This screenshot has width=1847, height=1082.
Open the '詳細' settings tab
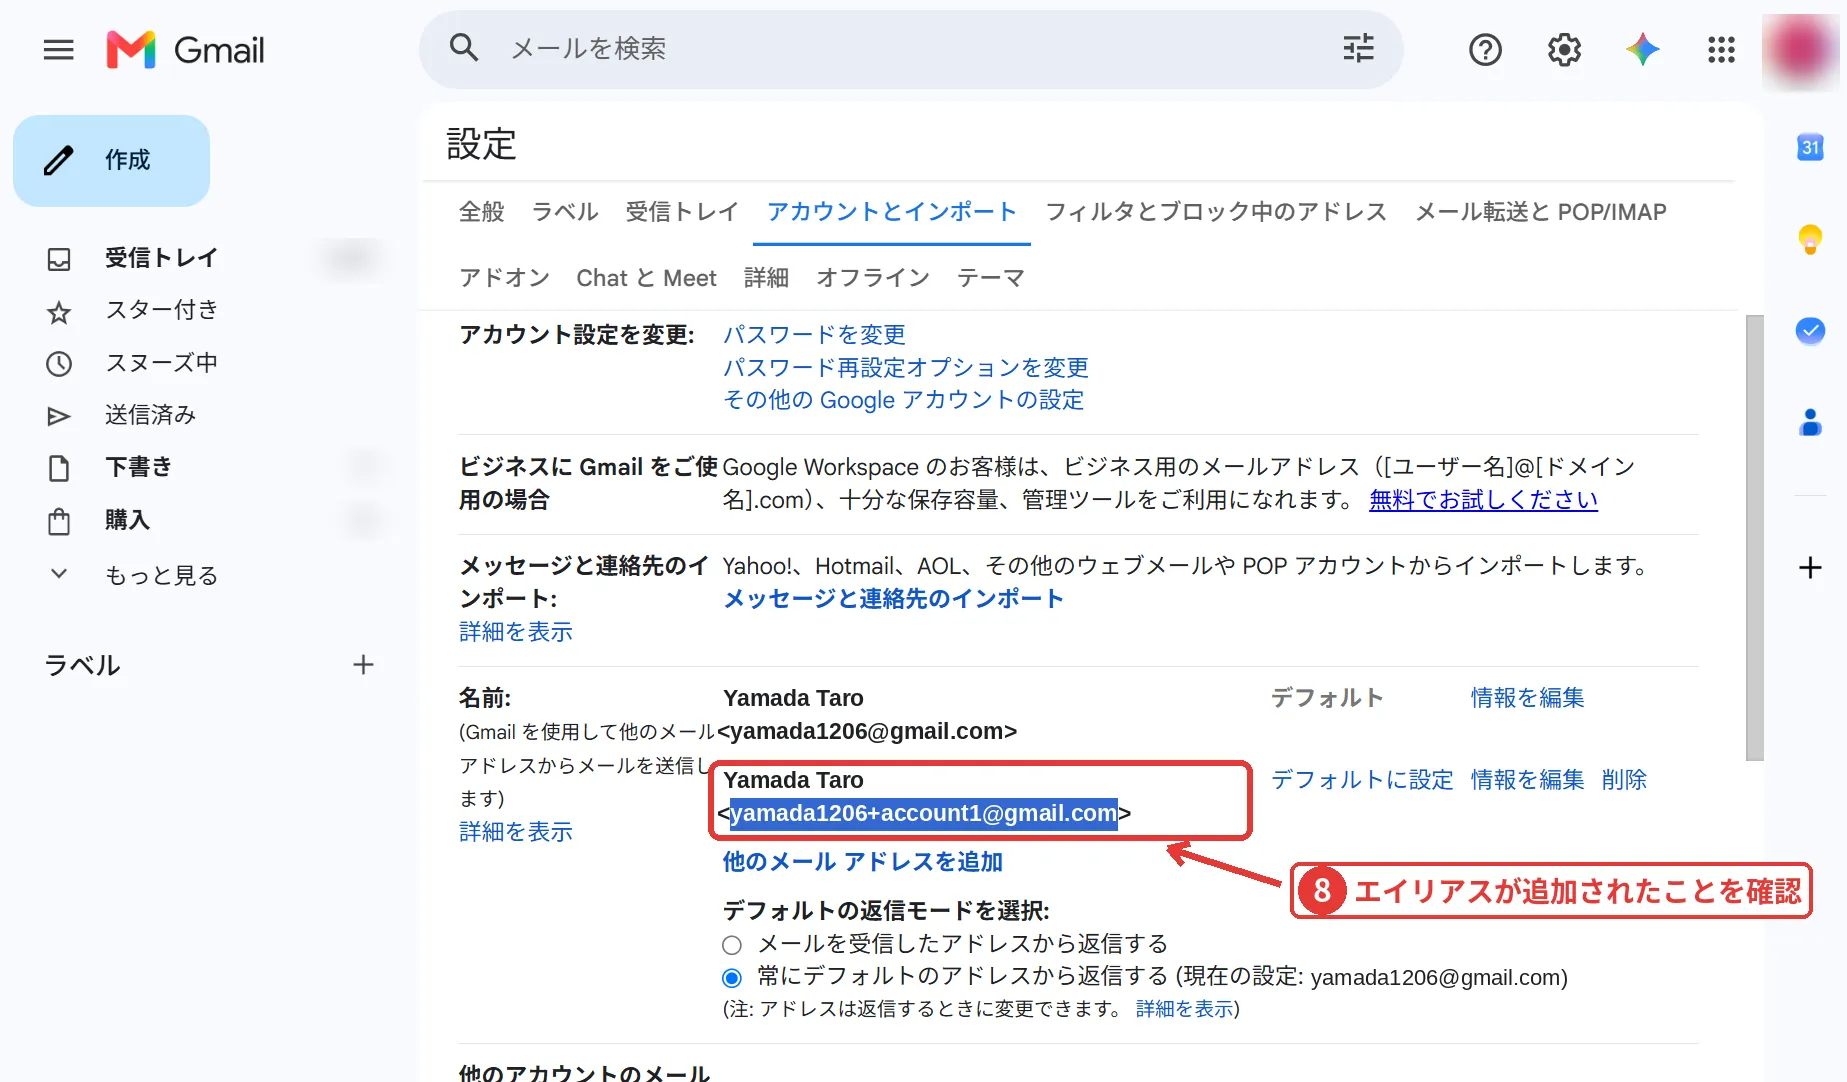point(767,278)
